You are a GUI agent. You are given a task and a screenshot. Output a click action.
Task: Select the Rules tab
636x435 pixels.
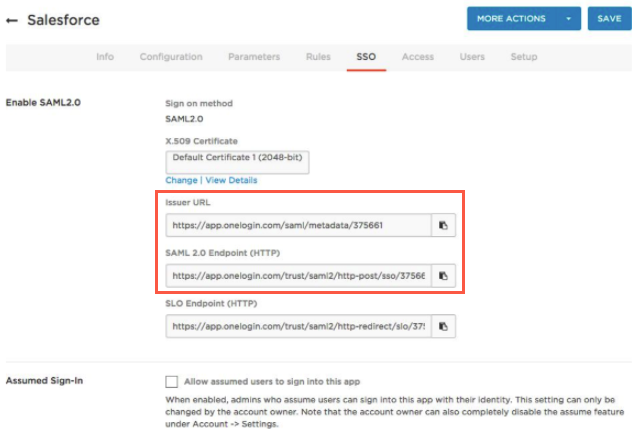click(x=318, y=57)
